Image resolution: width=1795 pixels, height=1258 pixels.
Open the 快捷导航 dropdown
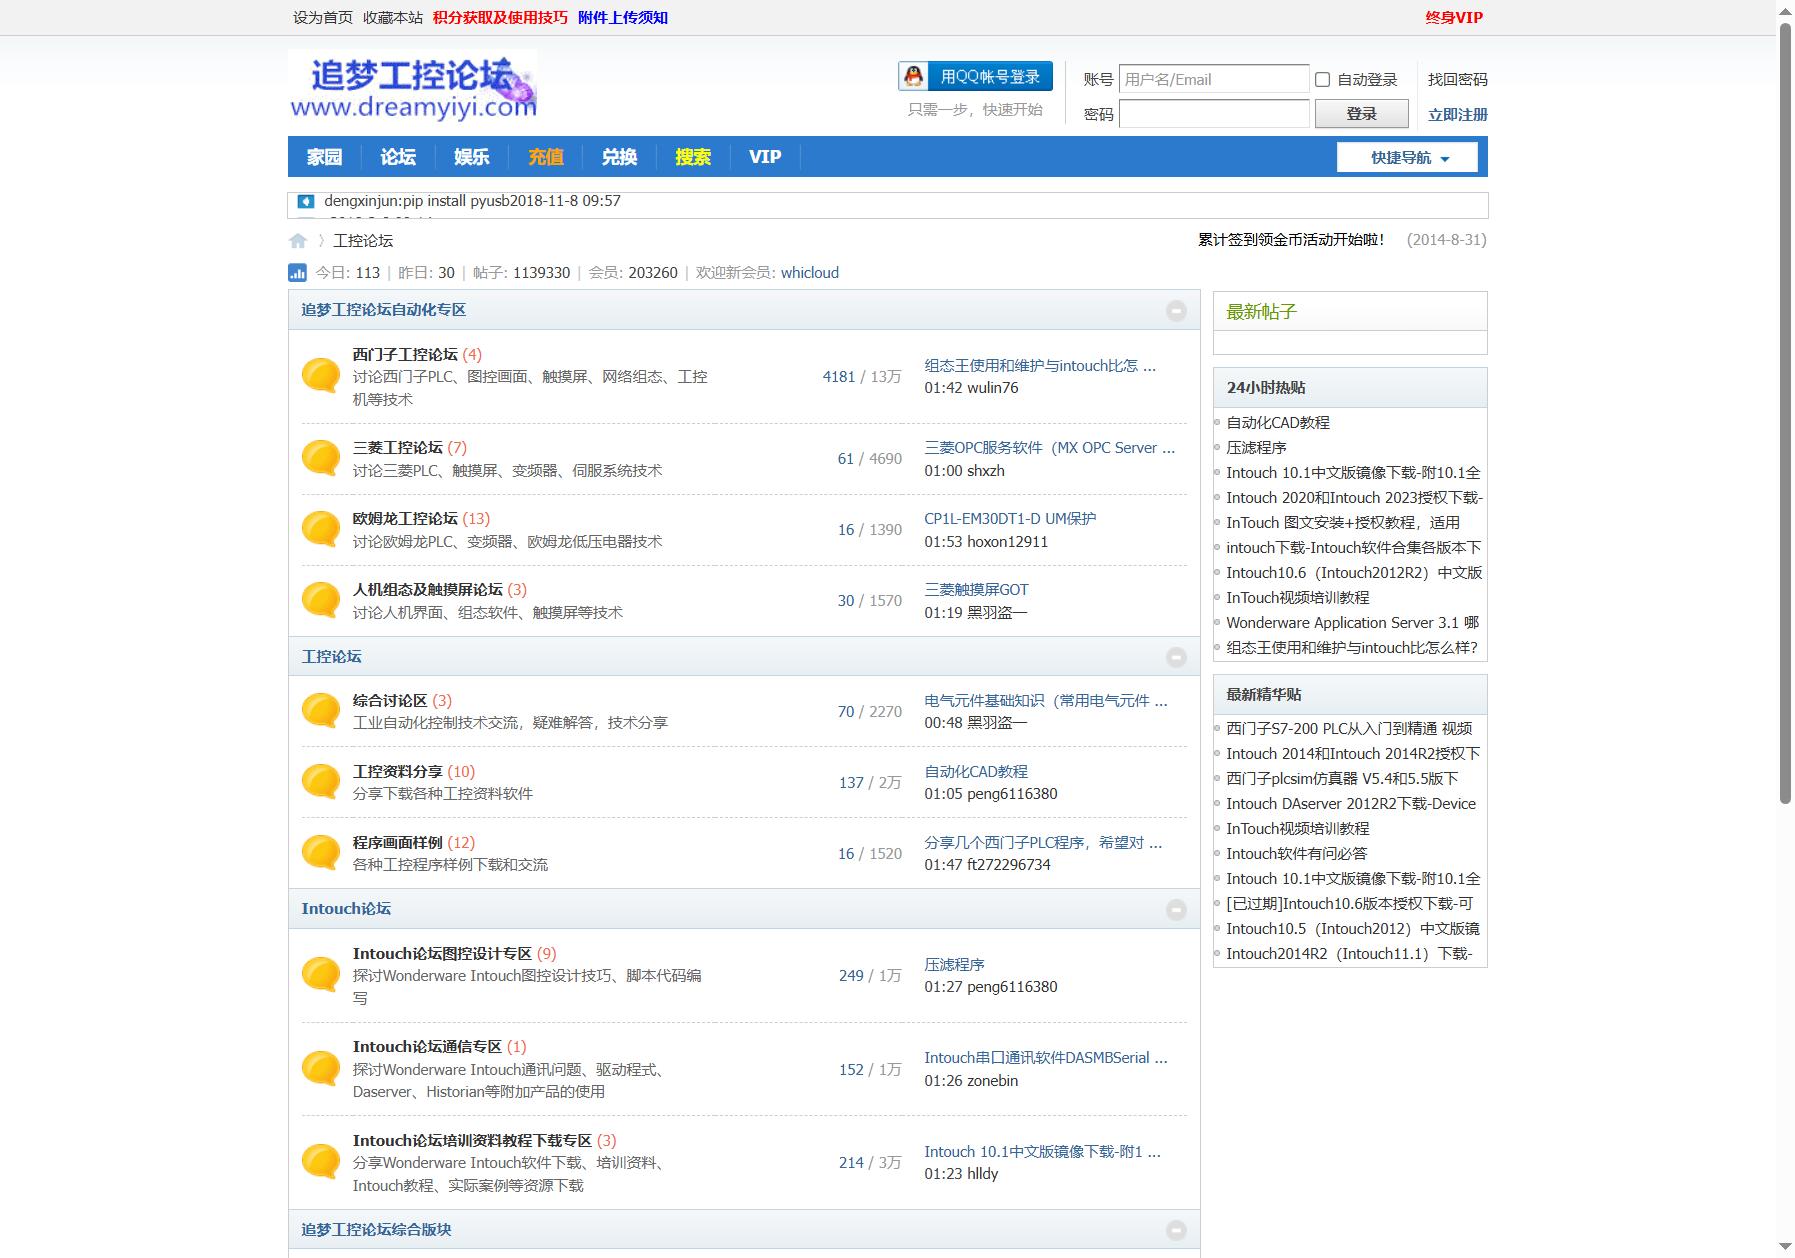(1407, 157)
